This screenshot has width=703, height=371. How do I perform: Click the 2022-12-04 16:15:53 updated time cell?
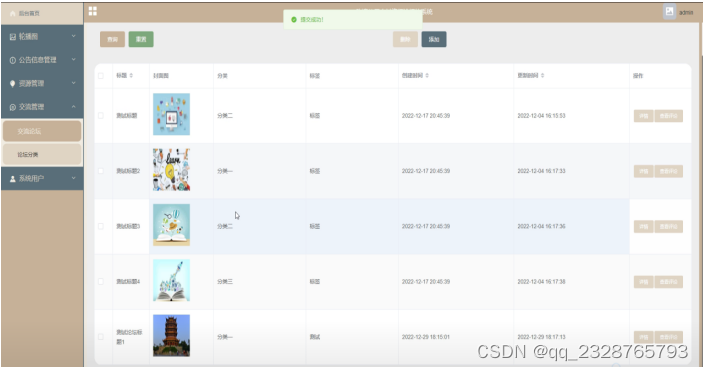coord(541,116)
